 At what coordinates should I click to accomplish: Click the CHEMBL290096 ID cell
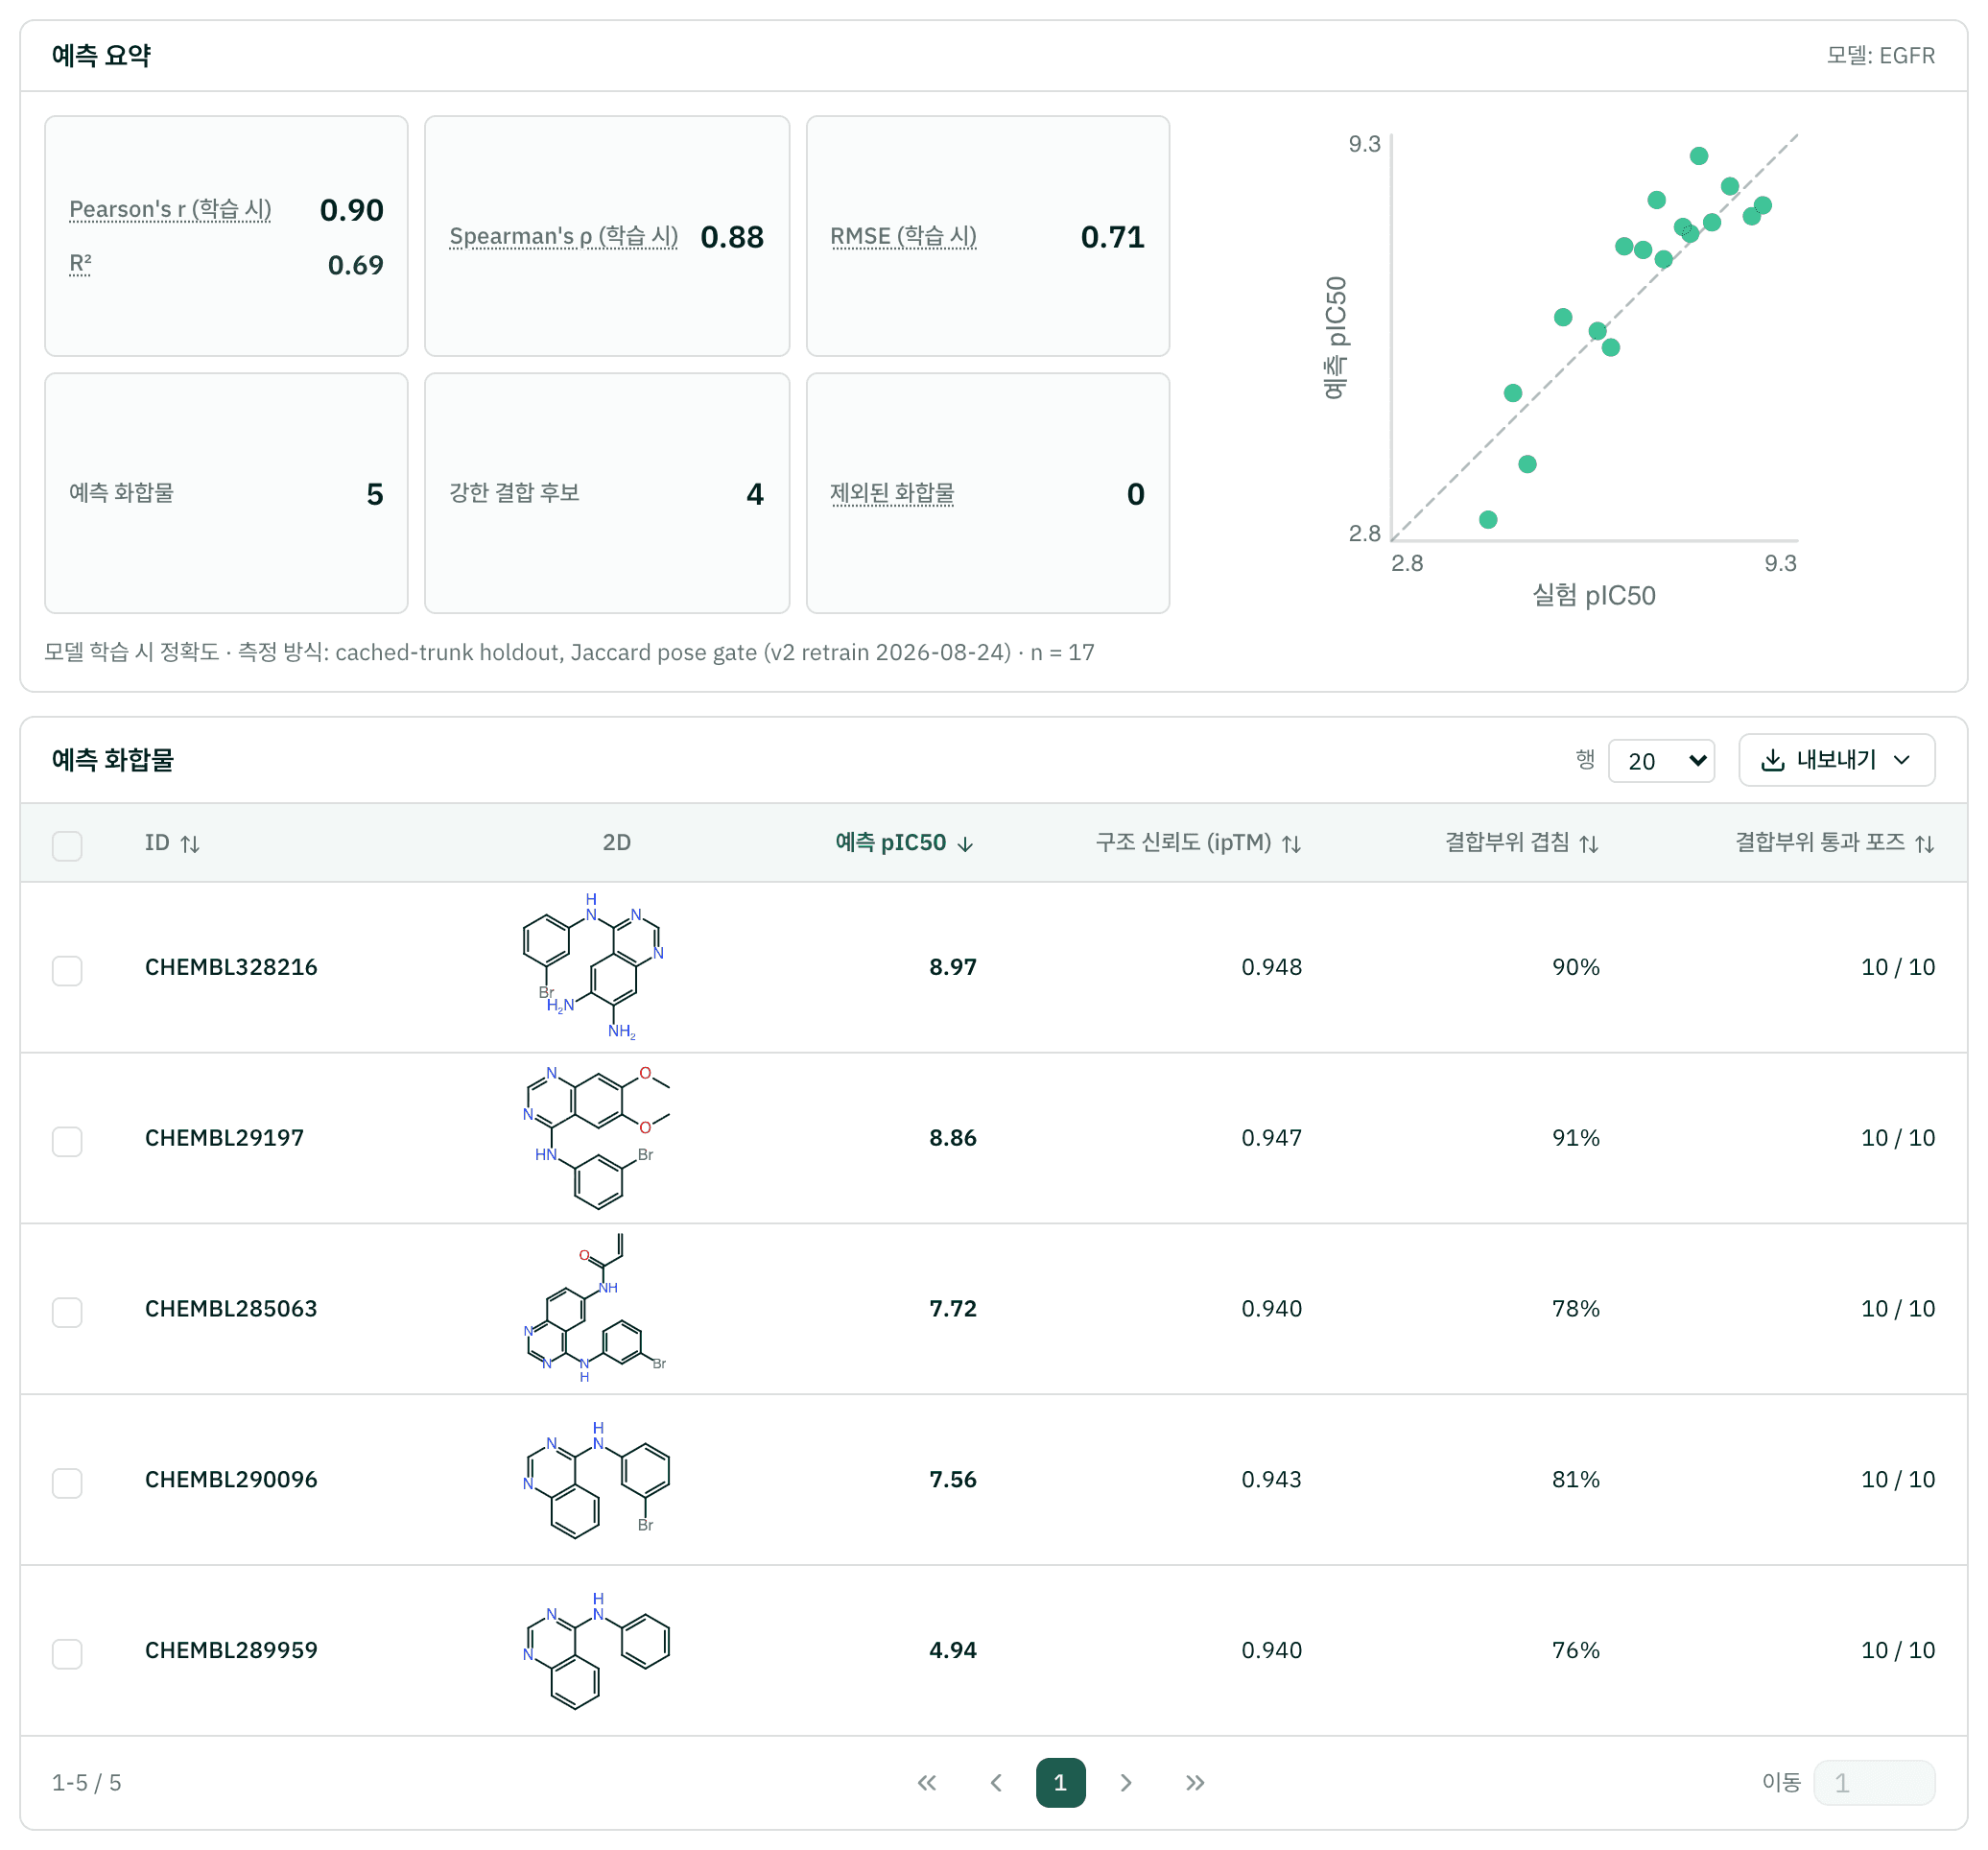click(231, 1480)
